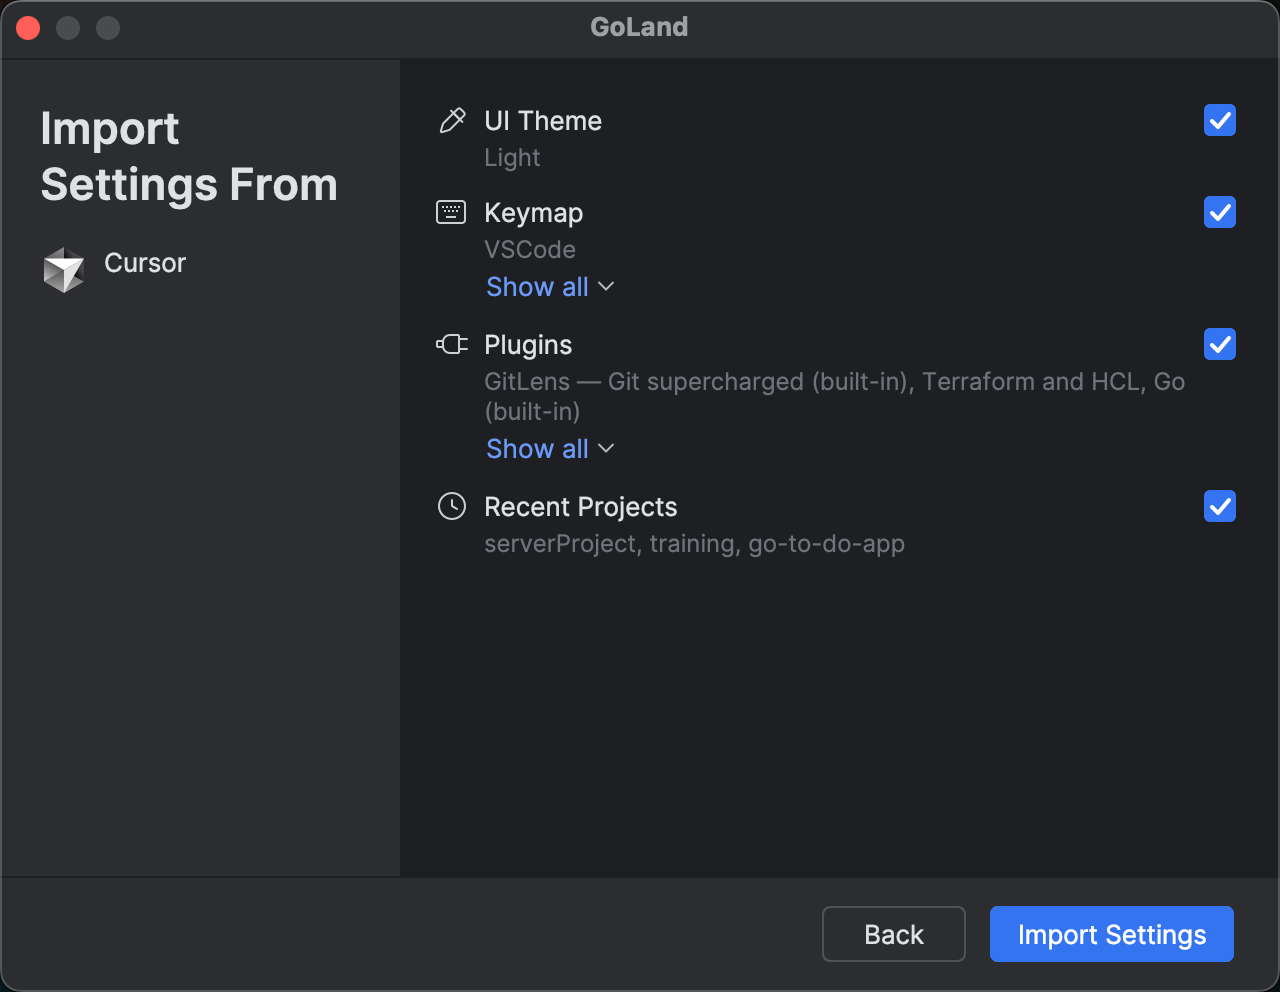1280x992 pixels.
Task: Disable the Keymap import checkbox
Action: click(1219, 212)
